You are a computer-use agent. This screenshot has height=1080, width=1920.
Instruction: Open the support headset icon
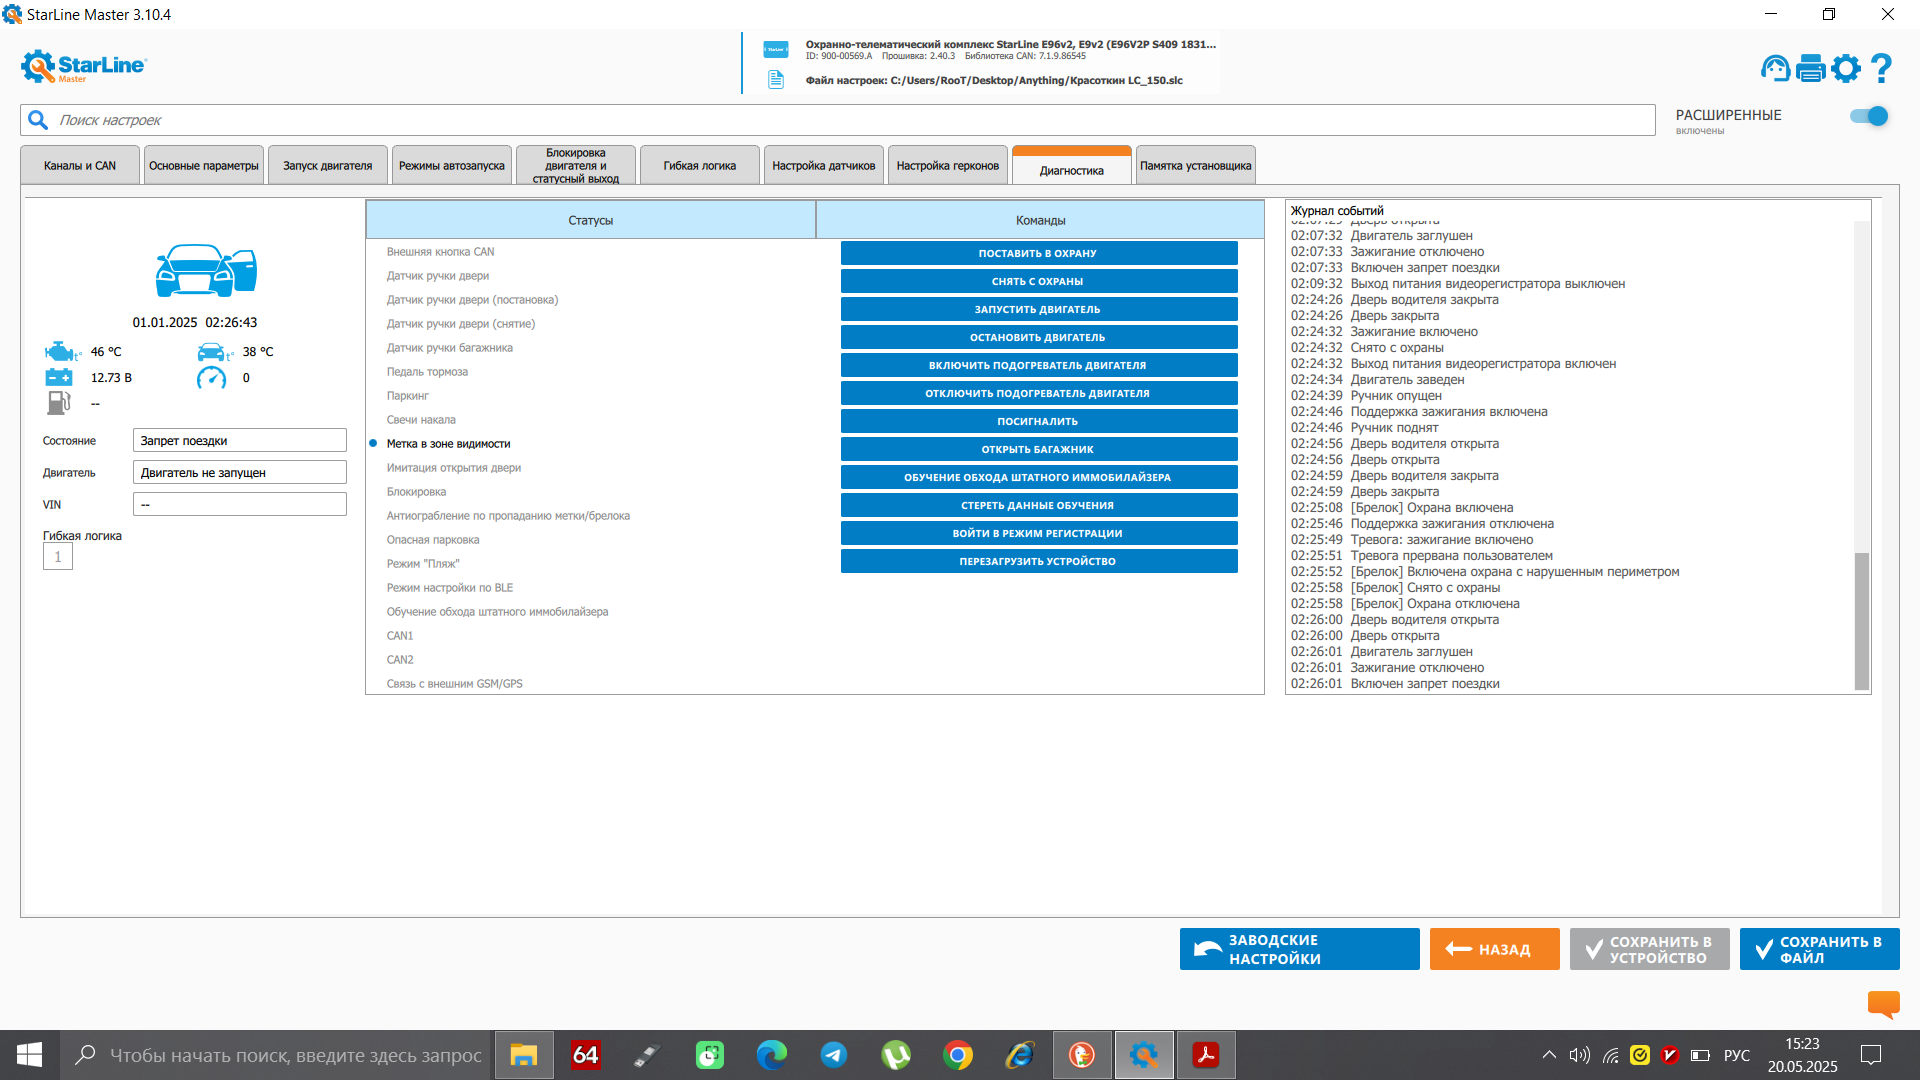tap(1776, 68)
